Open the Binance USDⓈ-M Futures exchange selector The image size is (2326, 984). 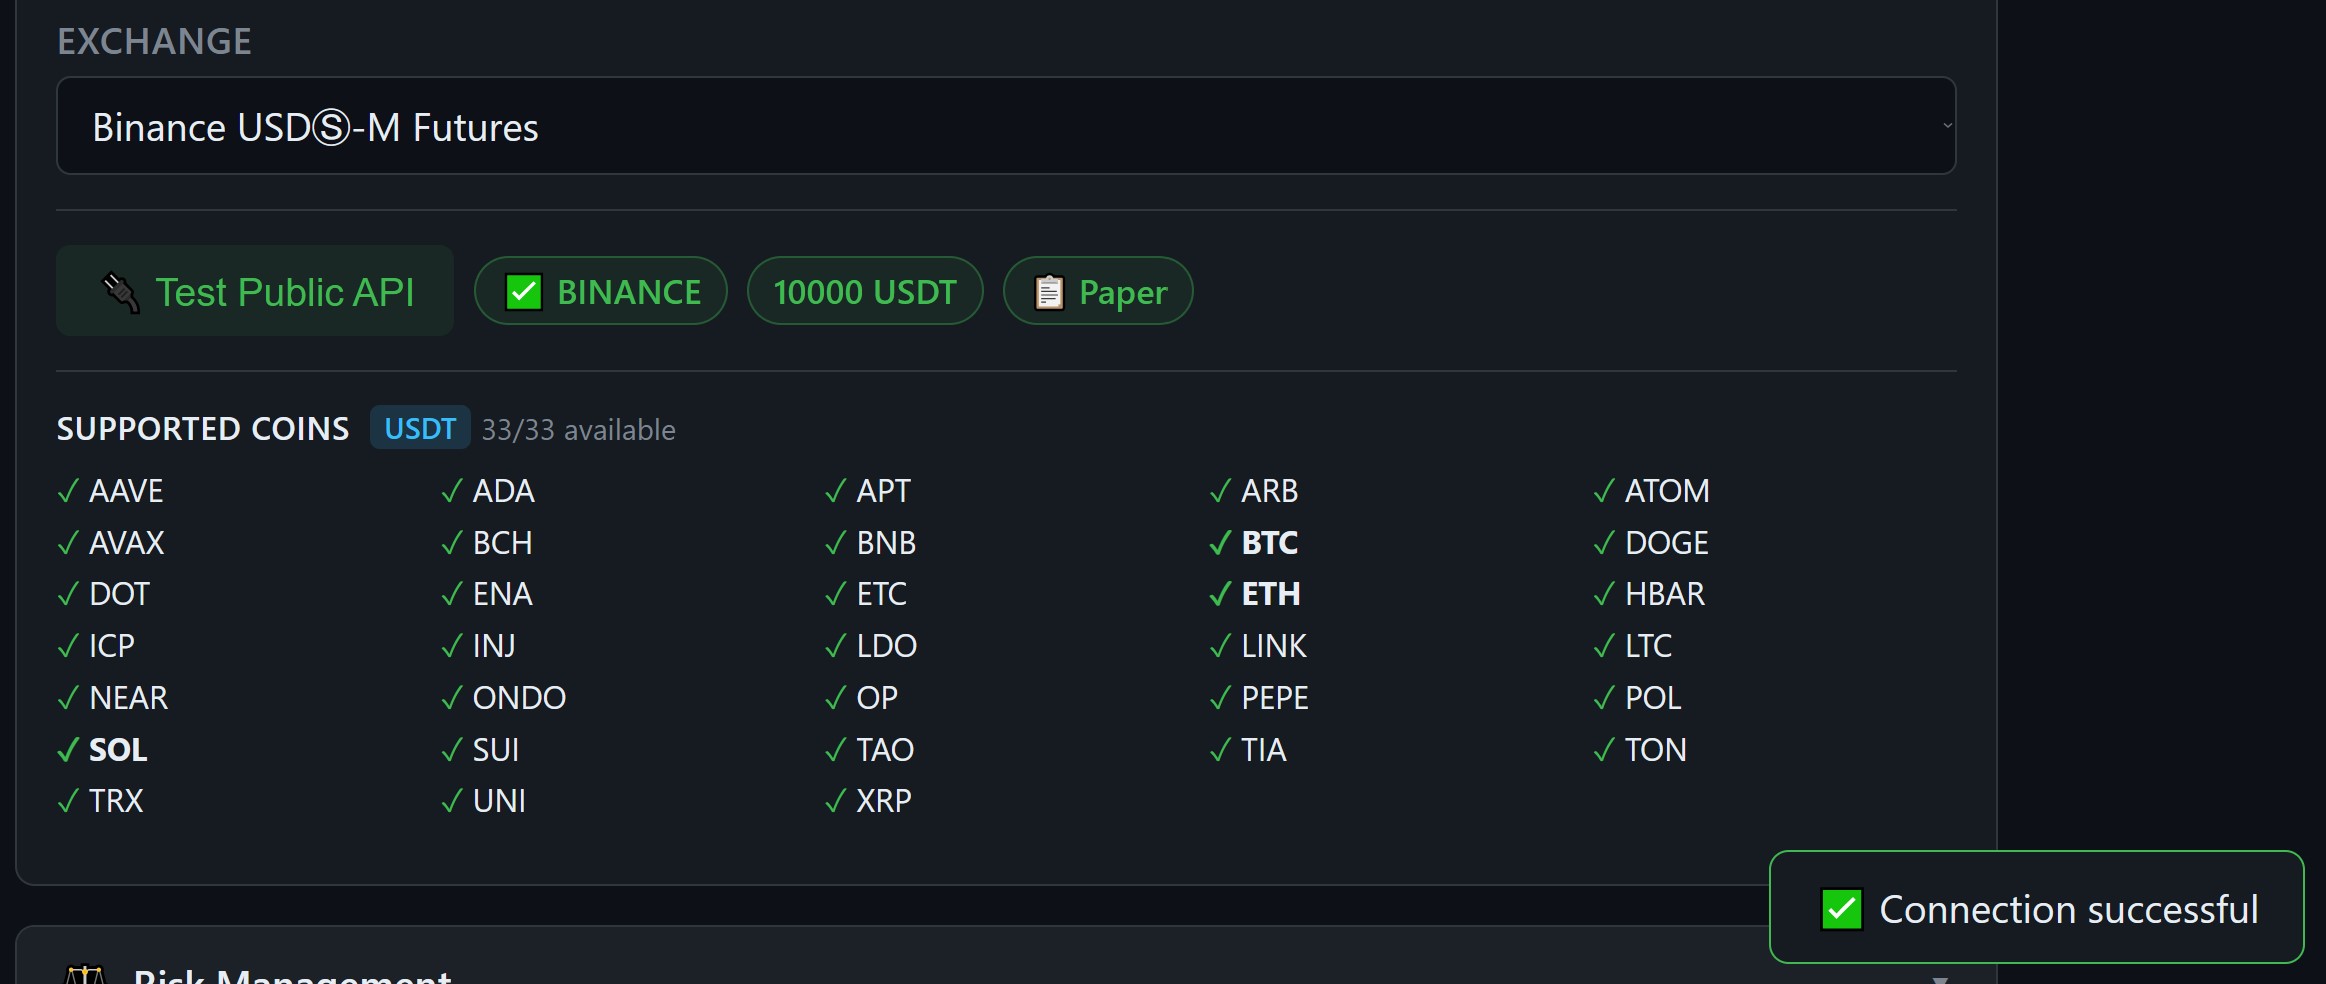(x=1005, y=125)
